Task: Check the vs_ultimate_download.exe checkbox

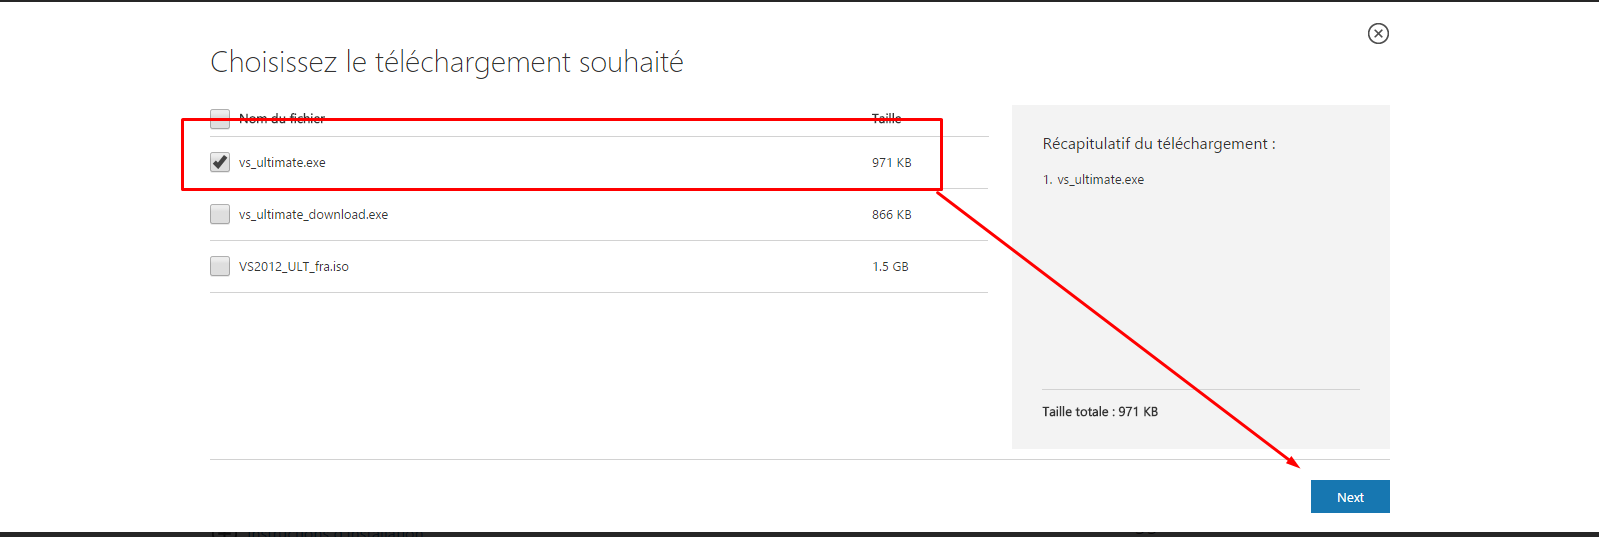Action: [x=220, y=214]
